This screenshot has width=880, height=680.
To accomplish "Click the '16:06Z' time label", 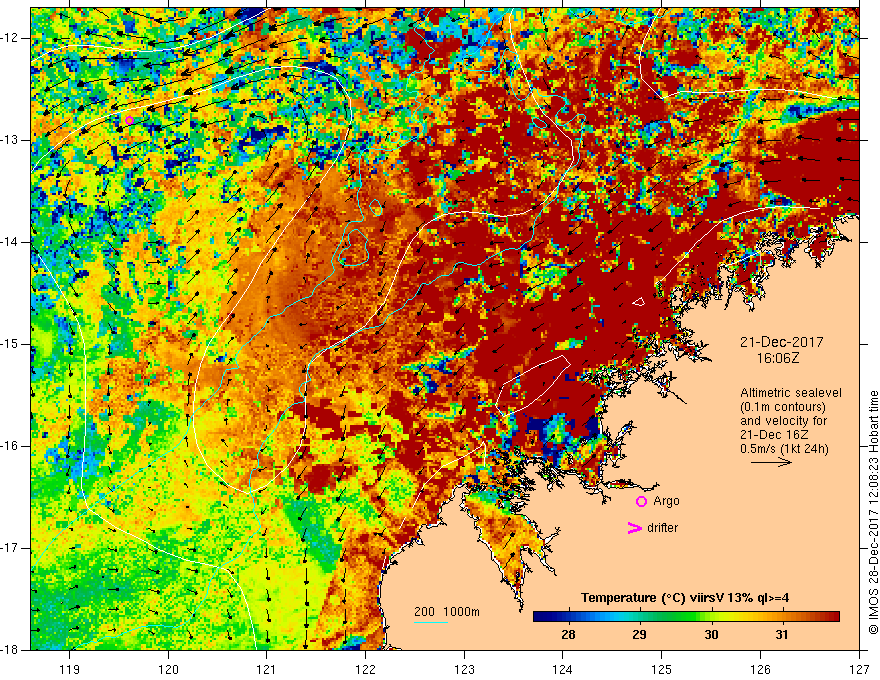I will 777,358.
